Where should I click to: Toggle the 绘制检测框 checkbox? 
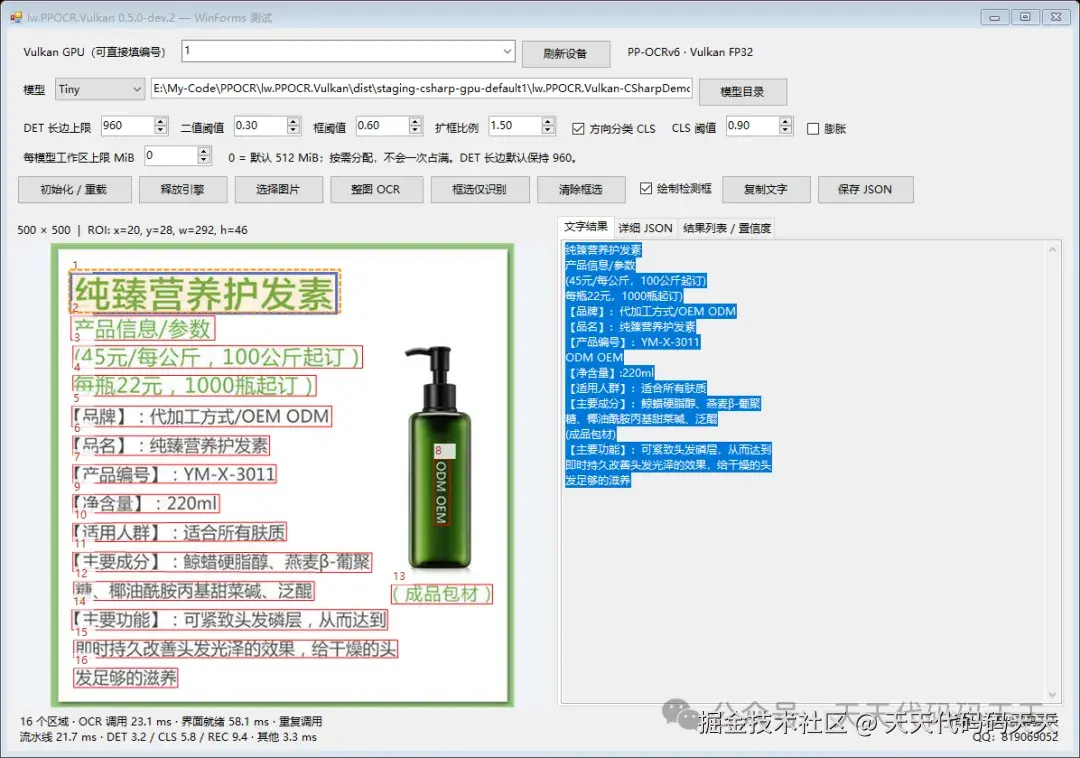(646, 188)
